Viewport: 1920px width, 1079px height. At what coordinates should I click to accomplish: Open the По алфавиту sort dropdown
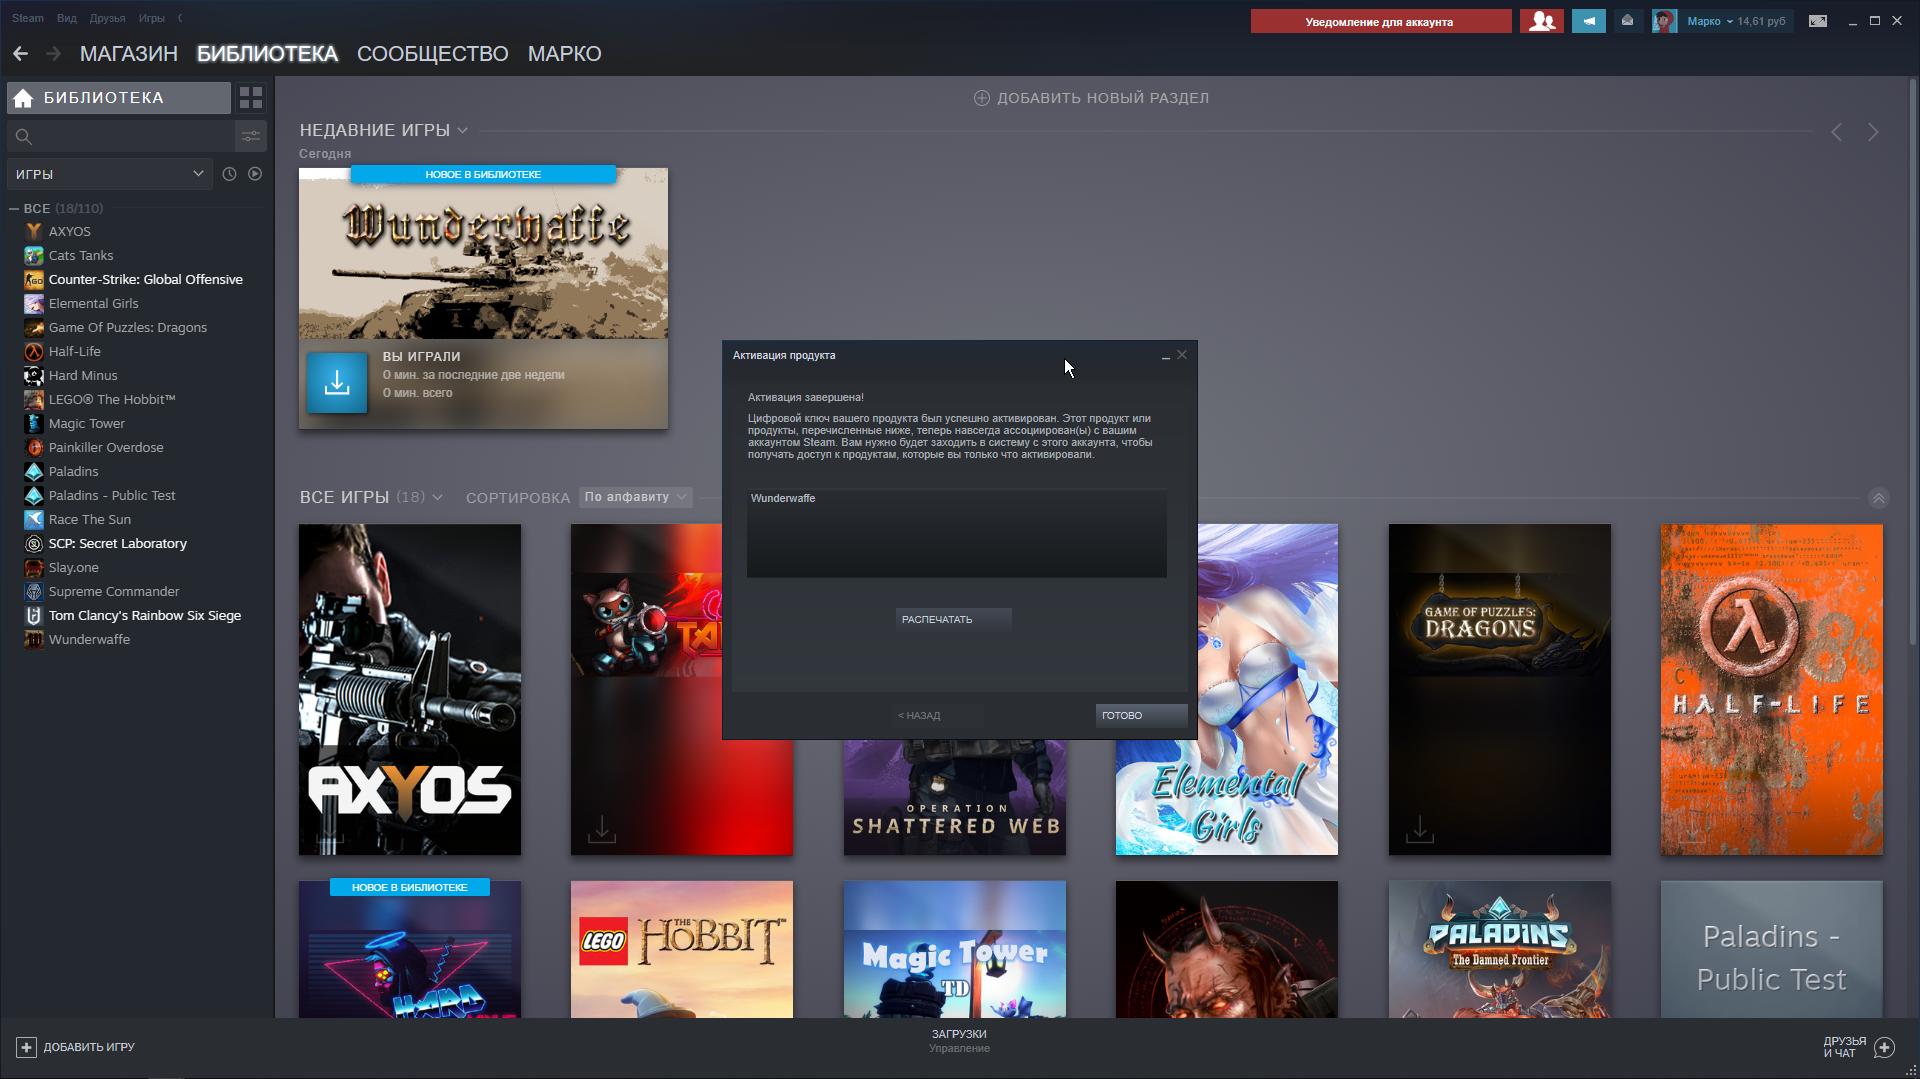[x=636, y=497]
